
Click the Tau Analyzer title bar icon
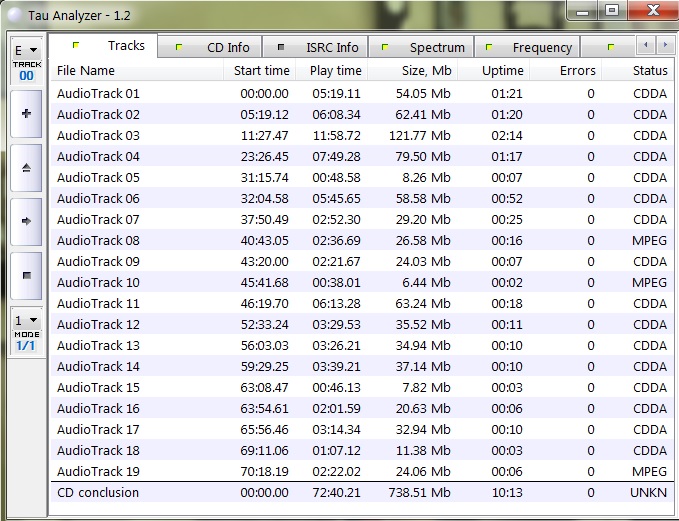[12, 16]
